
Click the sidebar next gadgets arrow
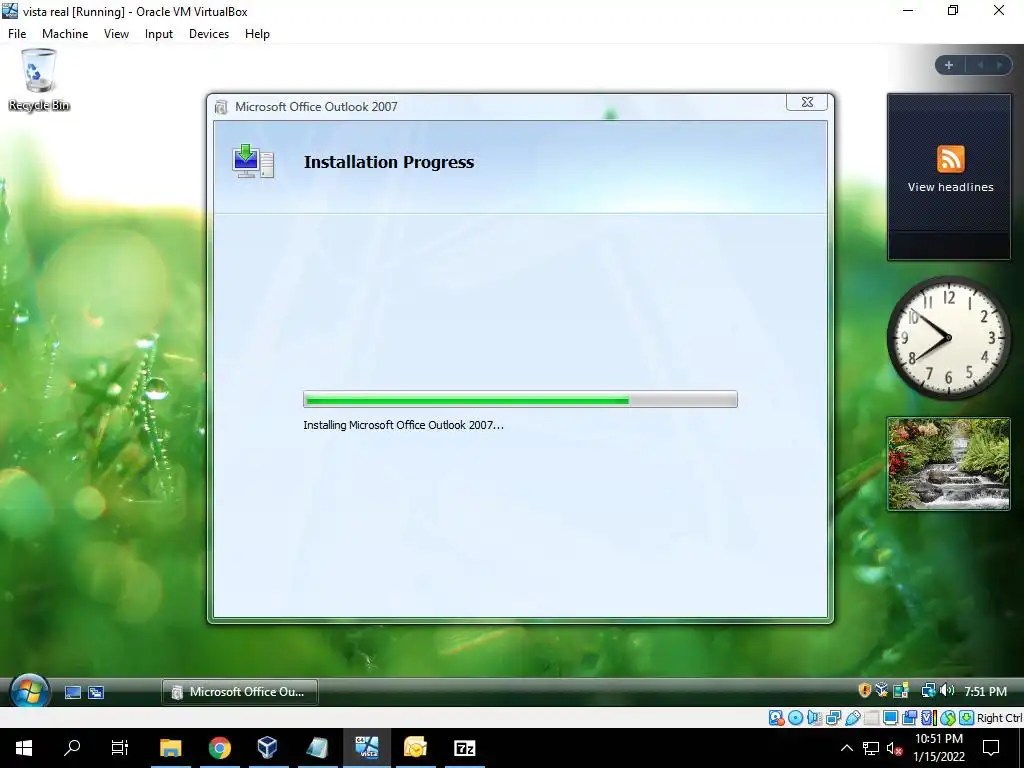[999, 65]
